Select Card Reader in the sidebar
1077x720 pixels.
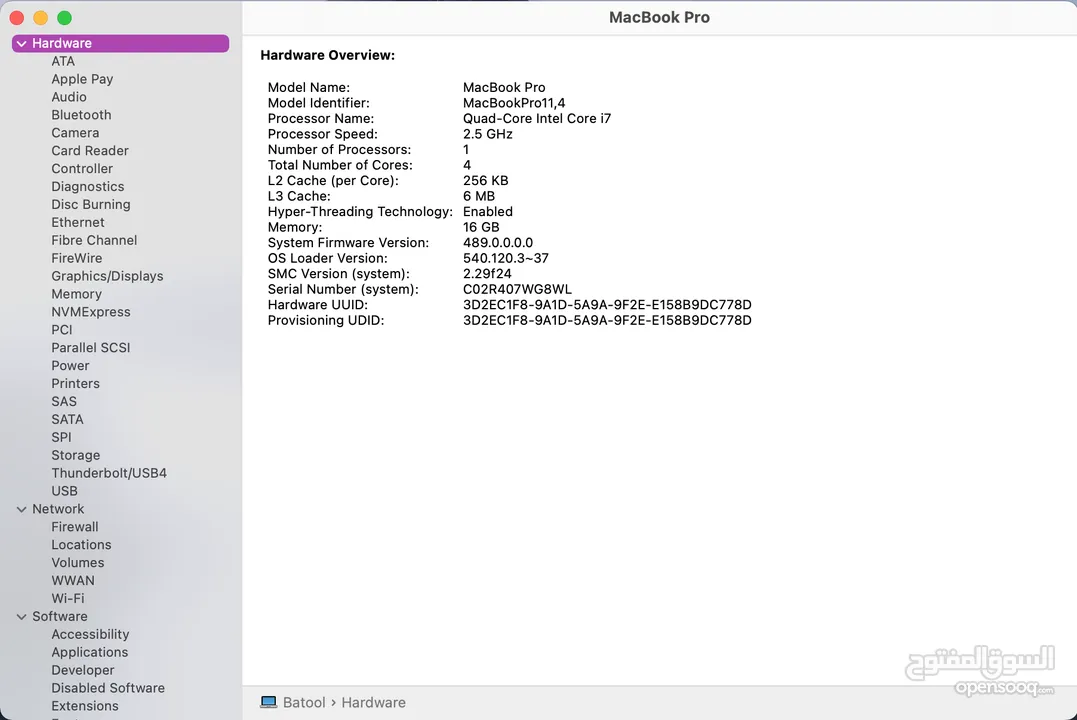tap(90, 150)
